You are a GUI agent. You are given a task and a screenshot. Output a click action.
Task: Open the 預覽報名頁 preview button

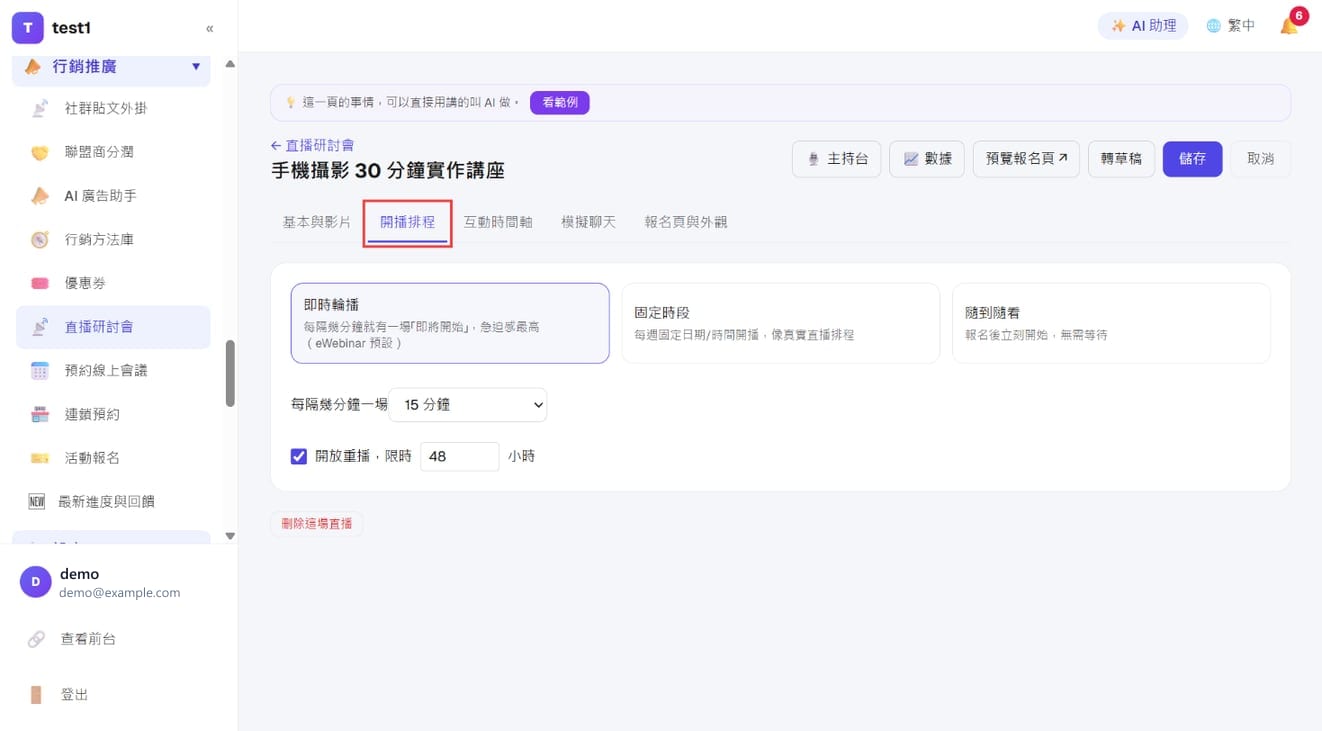[x=1026, y=159]
